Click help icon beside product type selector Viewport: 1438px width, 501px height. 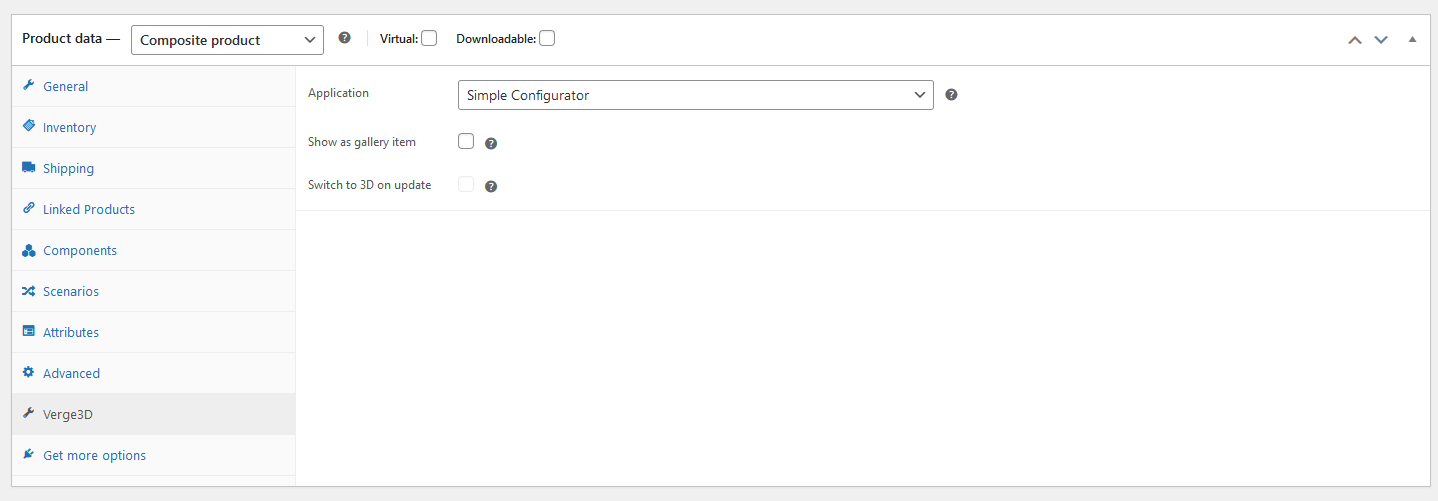tap(344, 38)
